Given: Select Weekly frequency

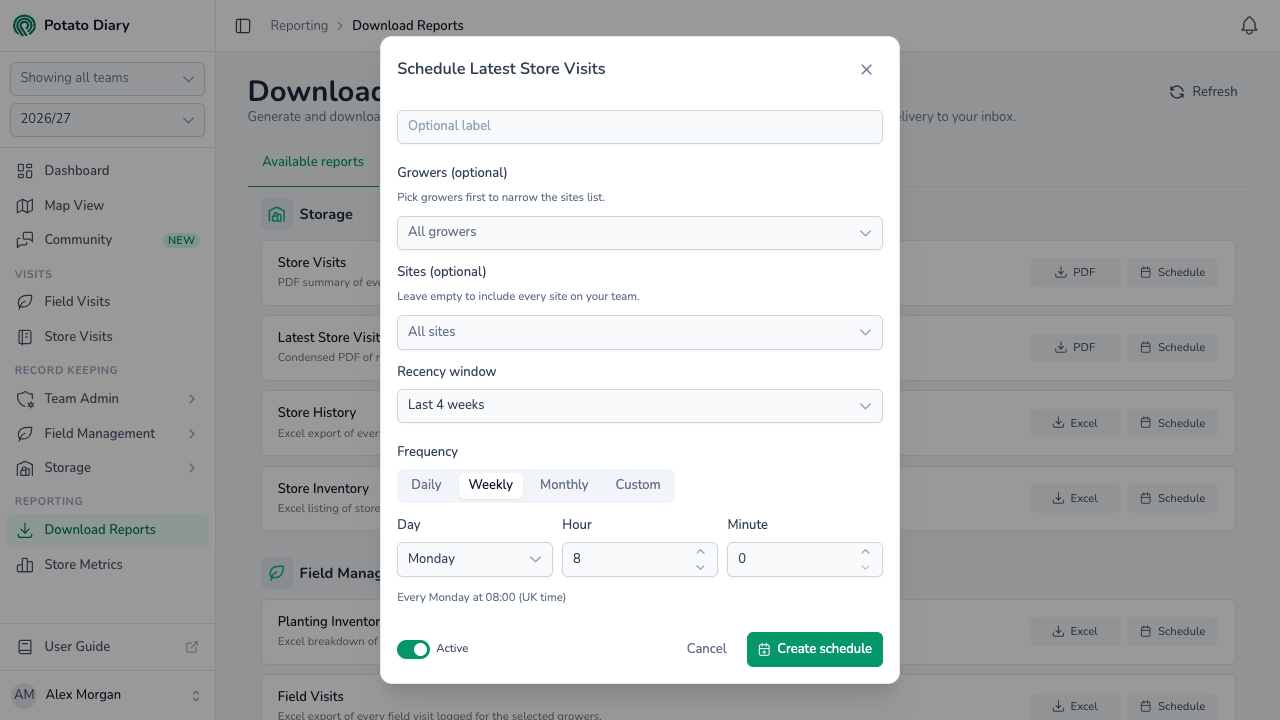Looking at the screenshot, I should tap(491, 485).
